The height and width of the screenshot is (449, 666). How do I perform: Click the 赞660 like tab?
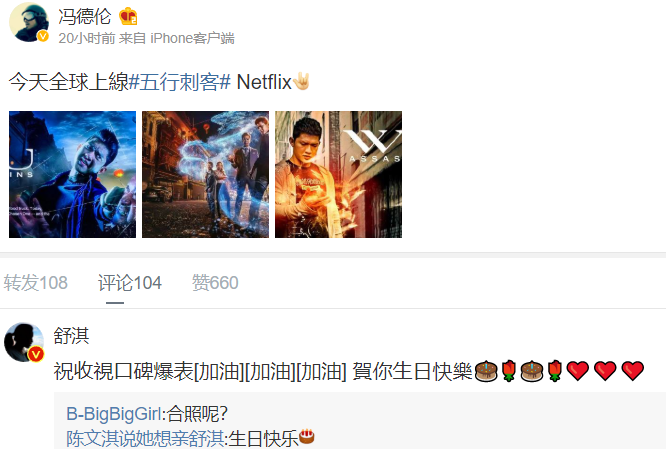coord(215,283)
